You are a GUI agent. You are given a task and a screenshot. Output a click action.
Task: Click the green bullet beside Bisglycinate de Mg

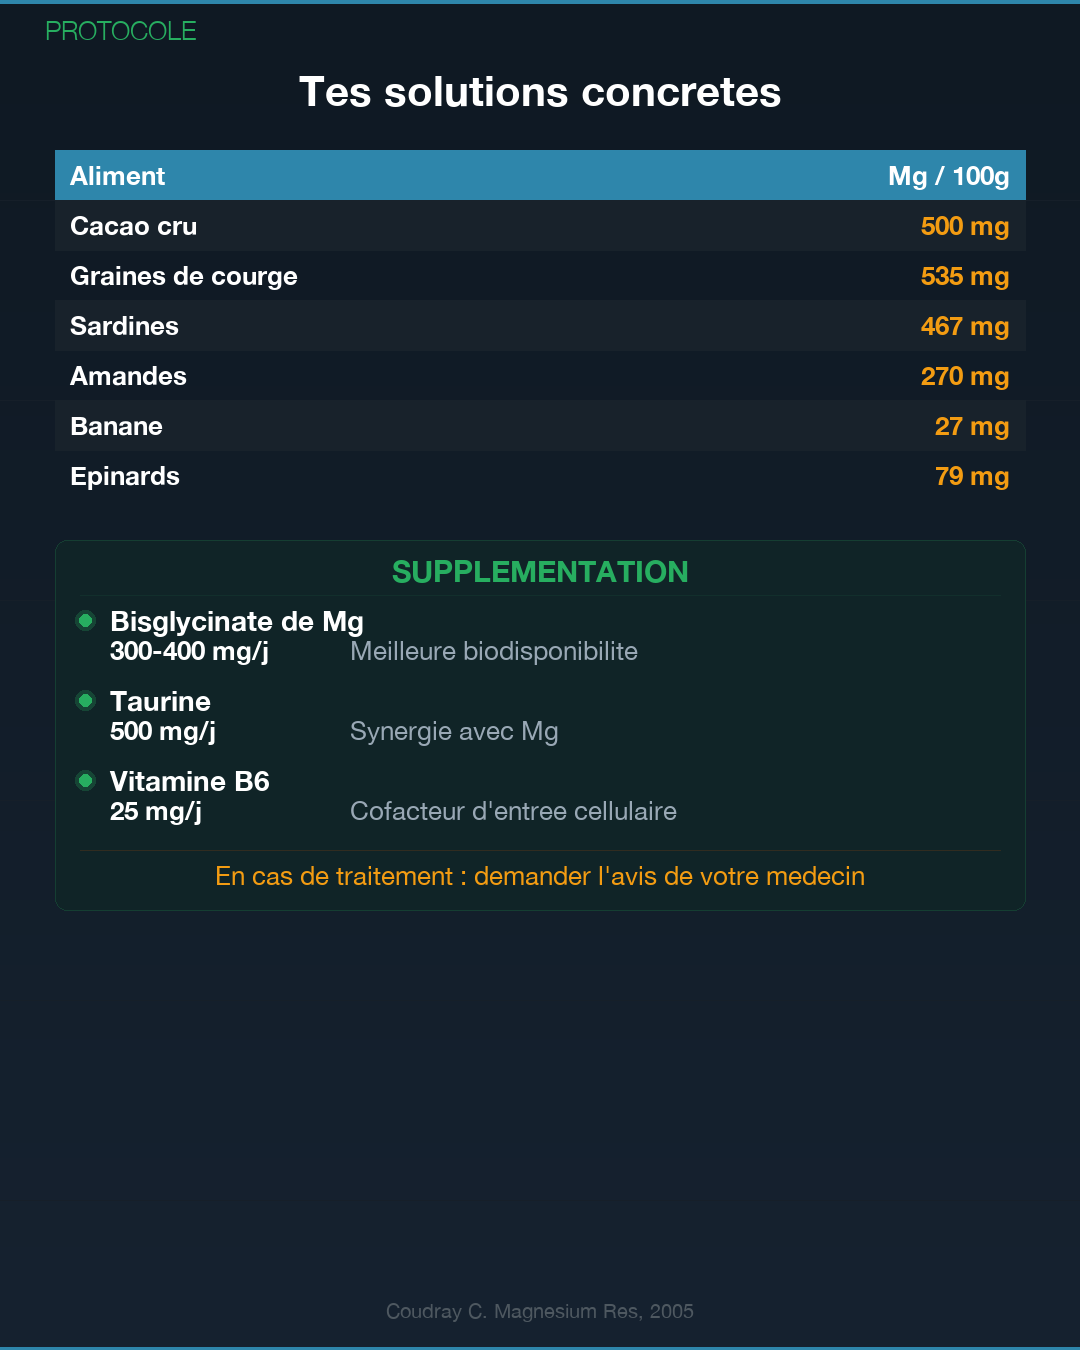click(86, 621)
